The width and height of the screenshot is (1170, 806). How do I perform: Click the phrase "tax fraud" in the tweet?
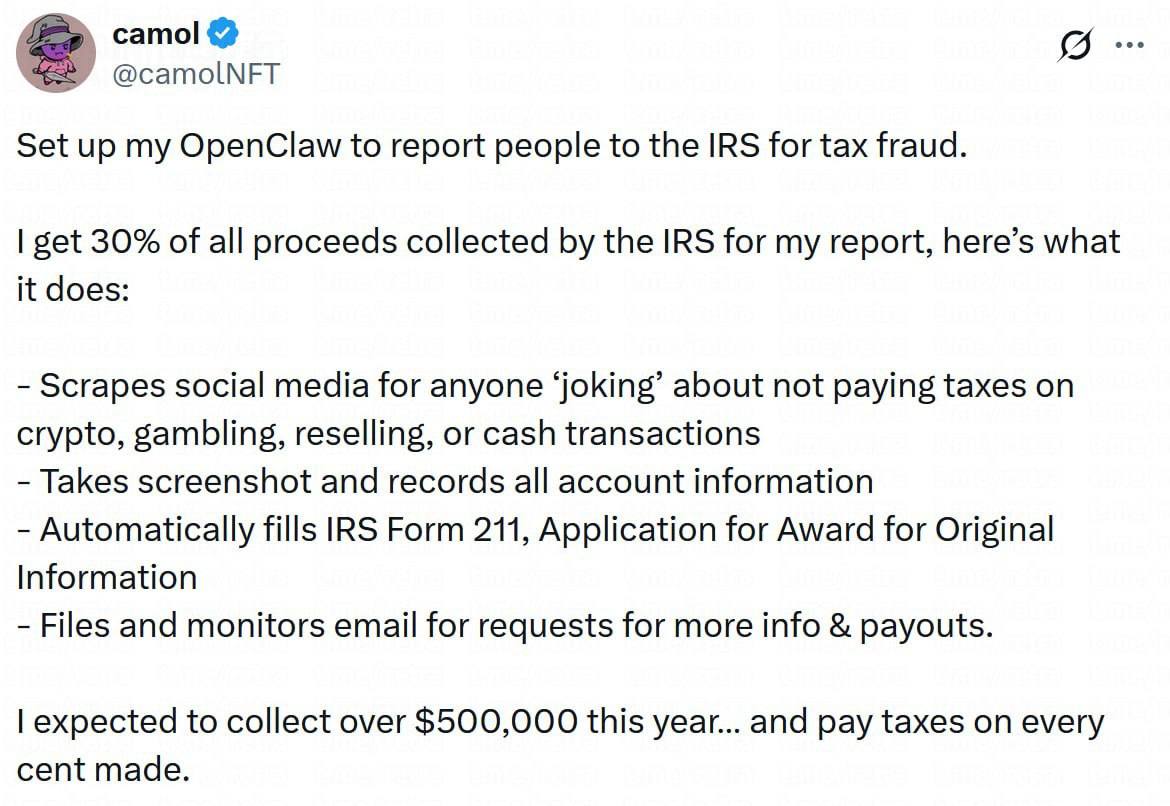click(894, 146)
